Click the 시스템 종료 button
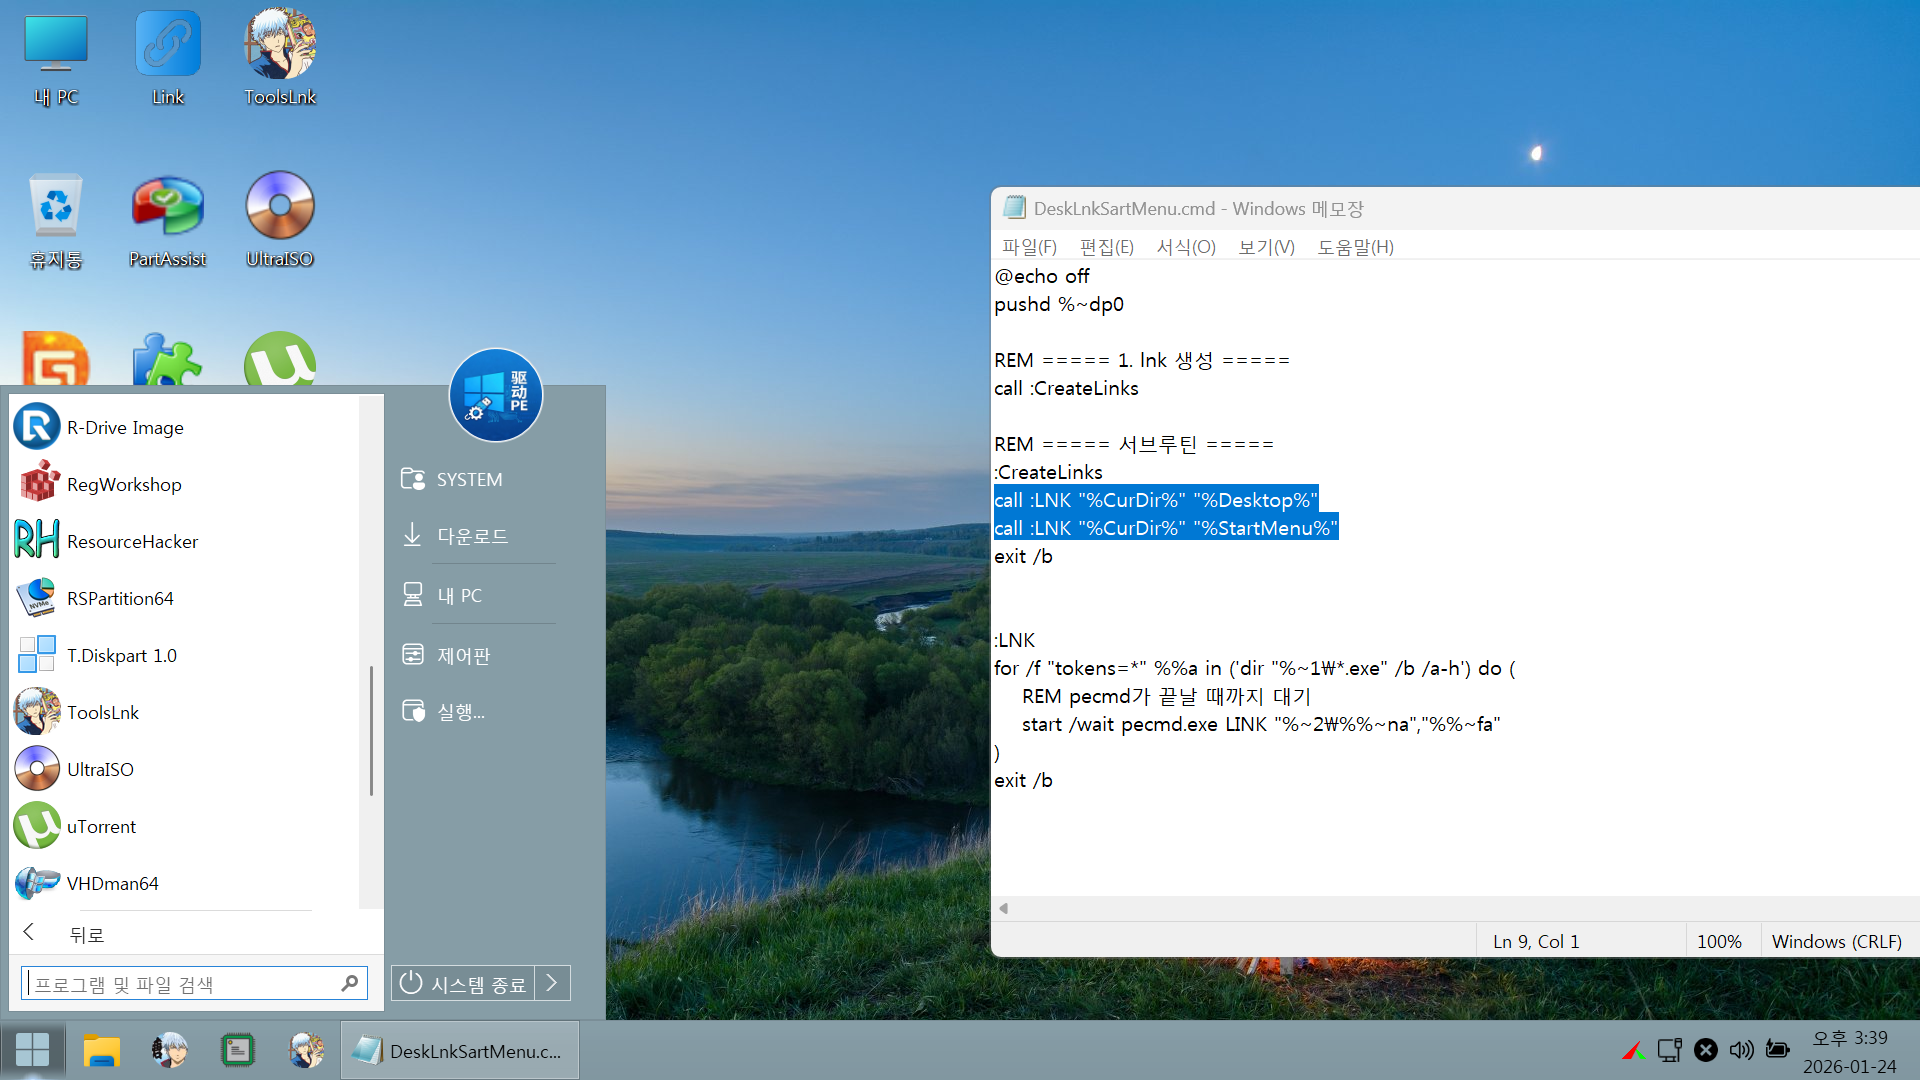Viewport: 1920px width, 1080px height. pyautogui.click(x=464, y=983)
